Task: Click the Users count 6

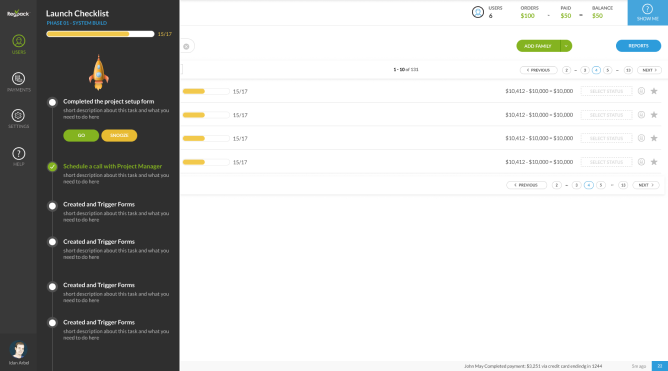Action: (491, 16)
